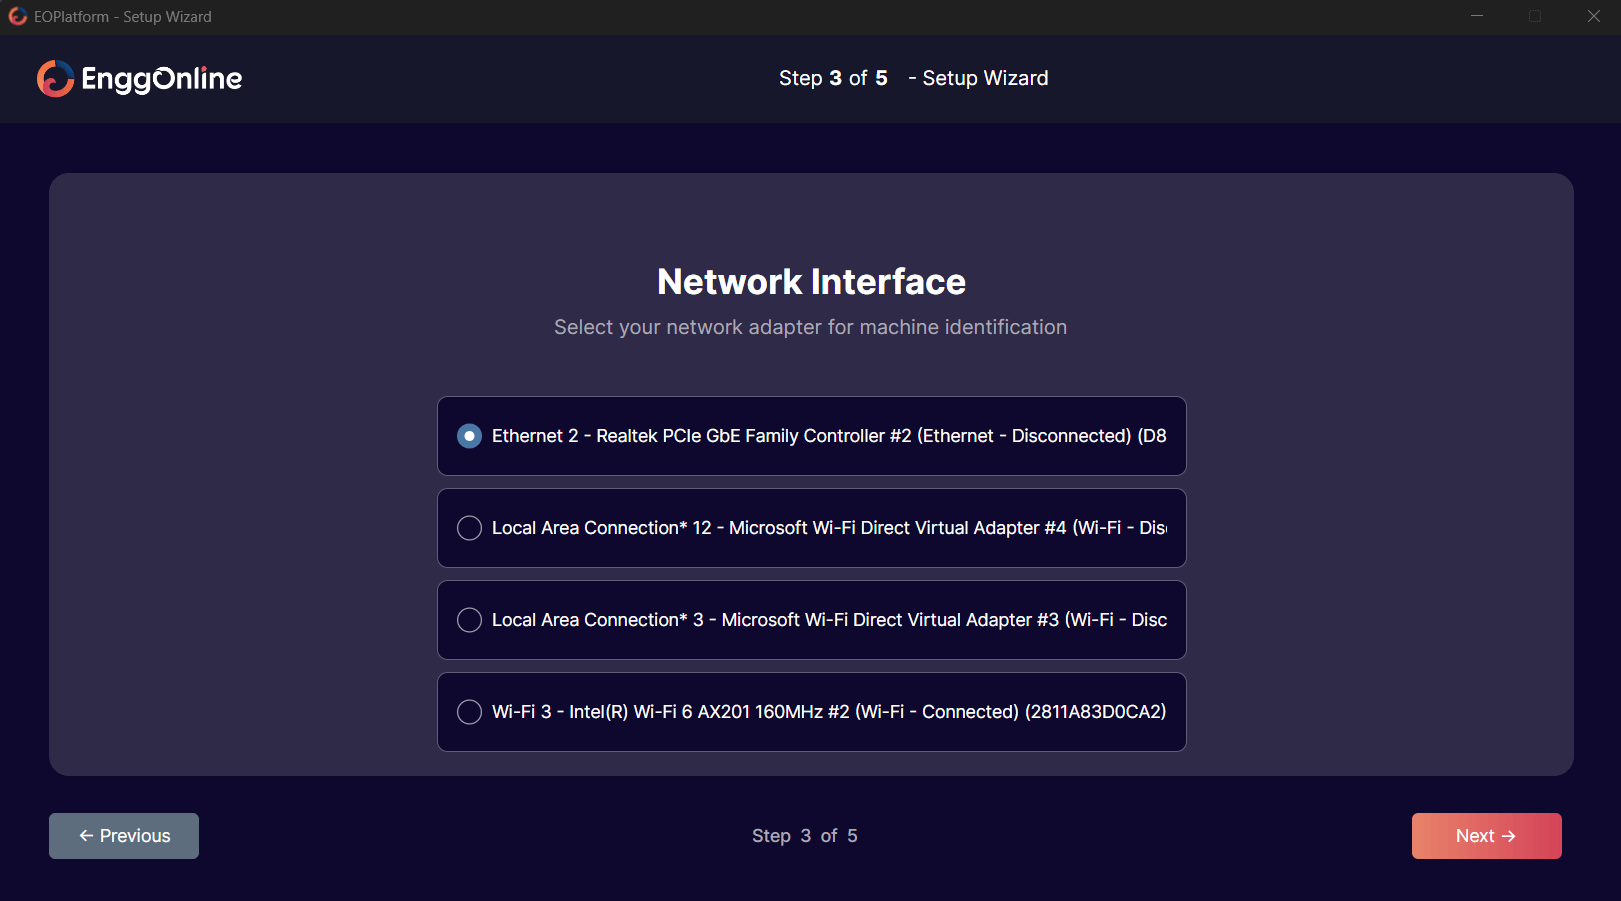Screen dimensions: 1621x901
Task: Click the EnggOnline swirl logo icon
Action: coord(56,79)
